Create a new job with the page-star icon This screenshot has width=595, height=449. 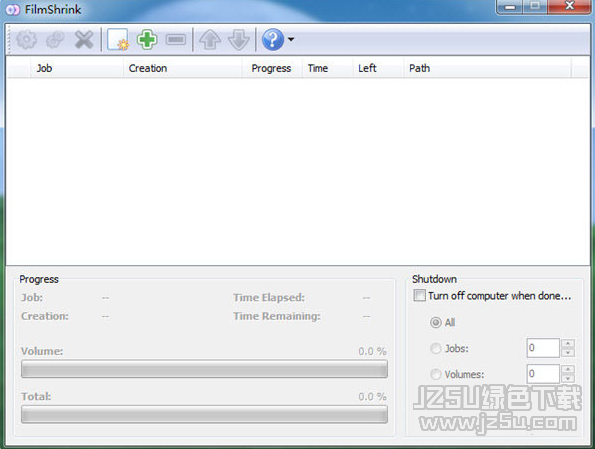pos(118,39)
